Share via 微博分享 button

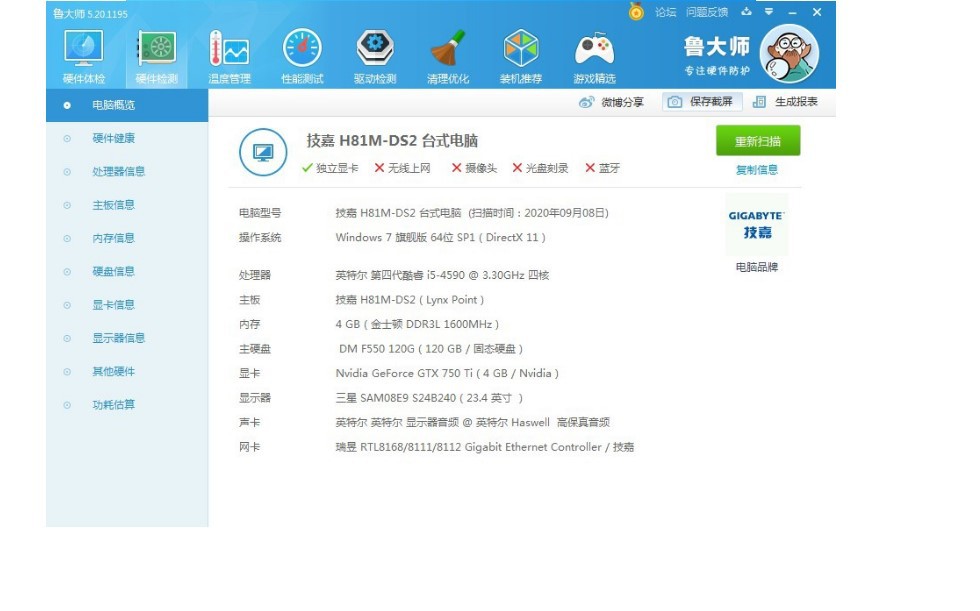coord(611,102)
